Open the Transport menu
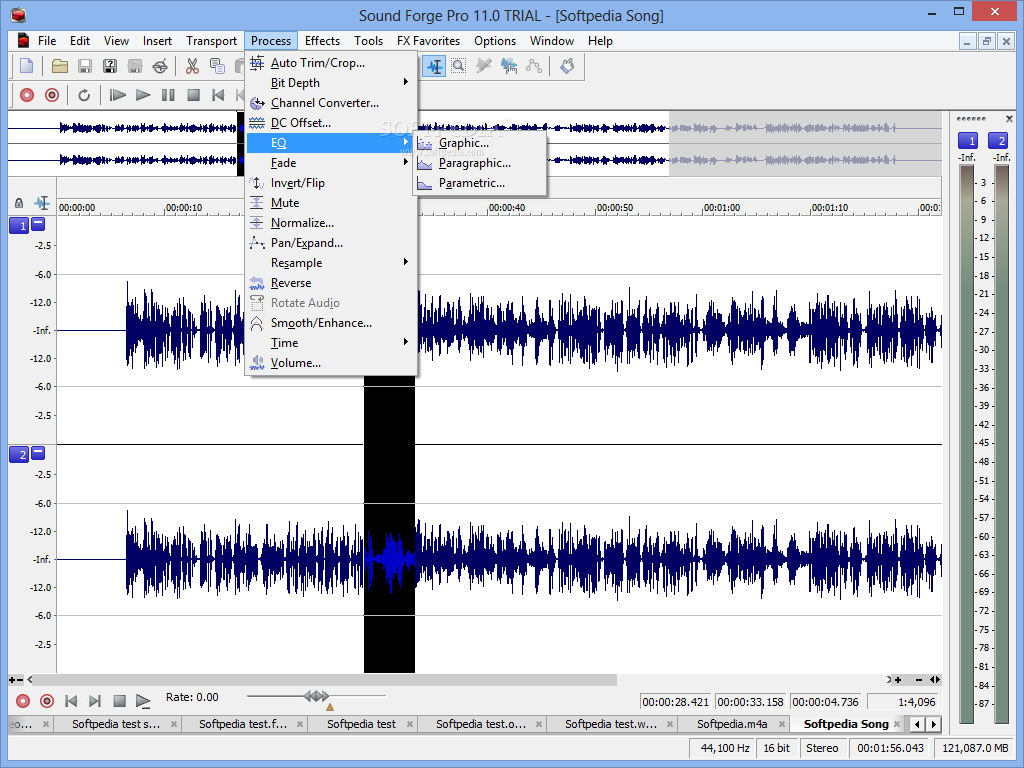 tap(211, 40)
